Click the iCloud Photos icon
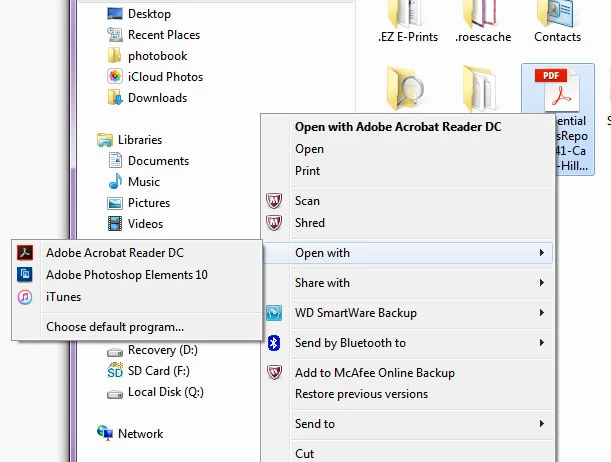Viewport: 611px width, 462px height. point(115,76)
